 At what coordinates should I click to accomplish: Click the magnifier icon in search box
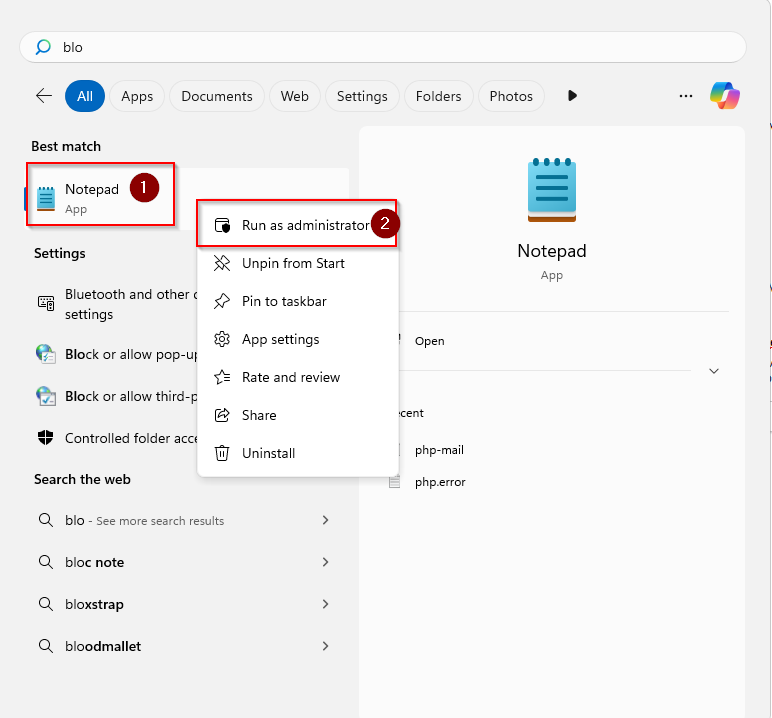point(43,47)
